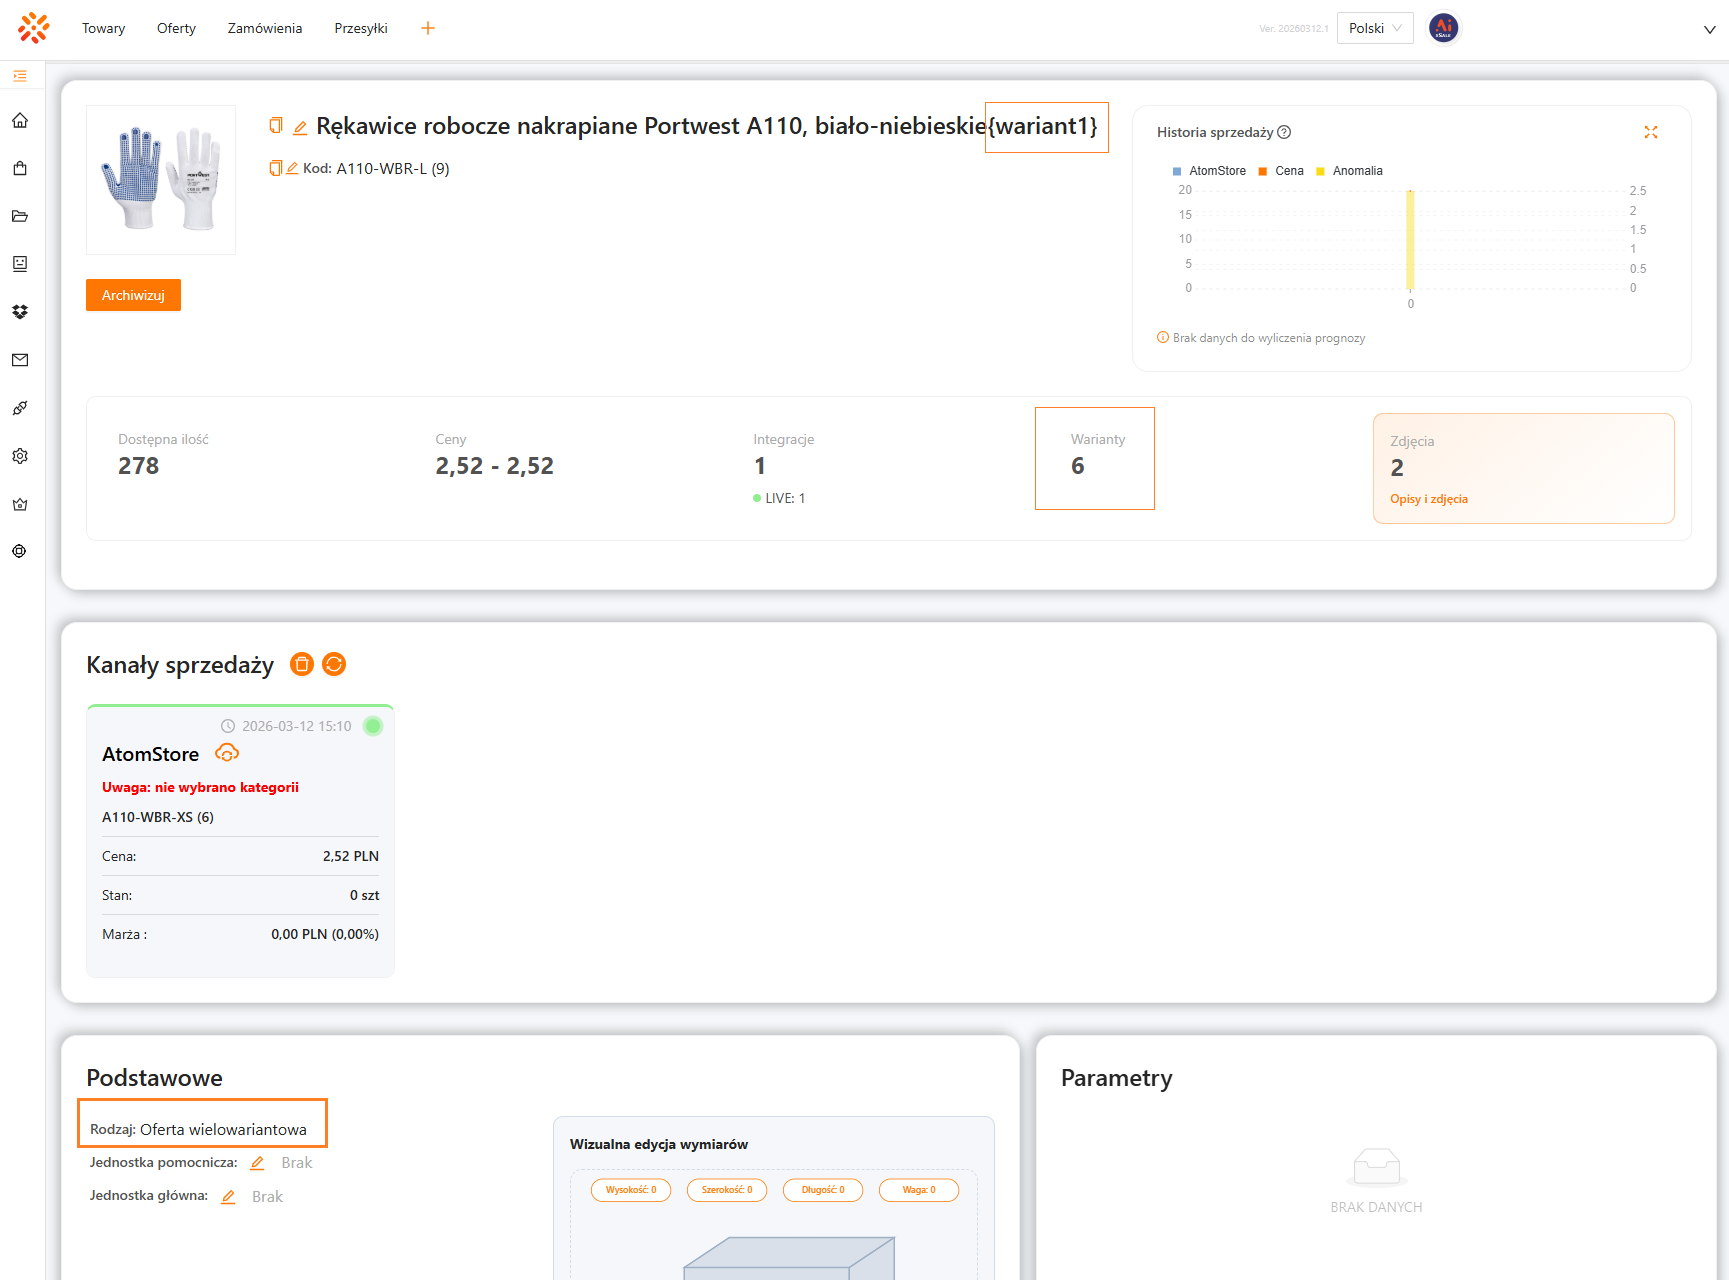Refresh sales channels with the sync icon
The image size is (1729, 1280).
point(334,664)
